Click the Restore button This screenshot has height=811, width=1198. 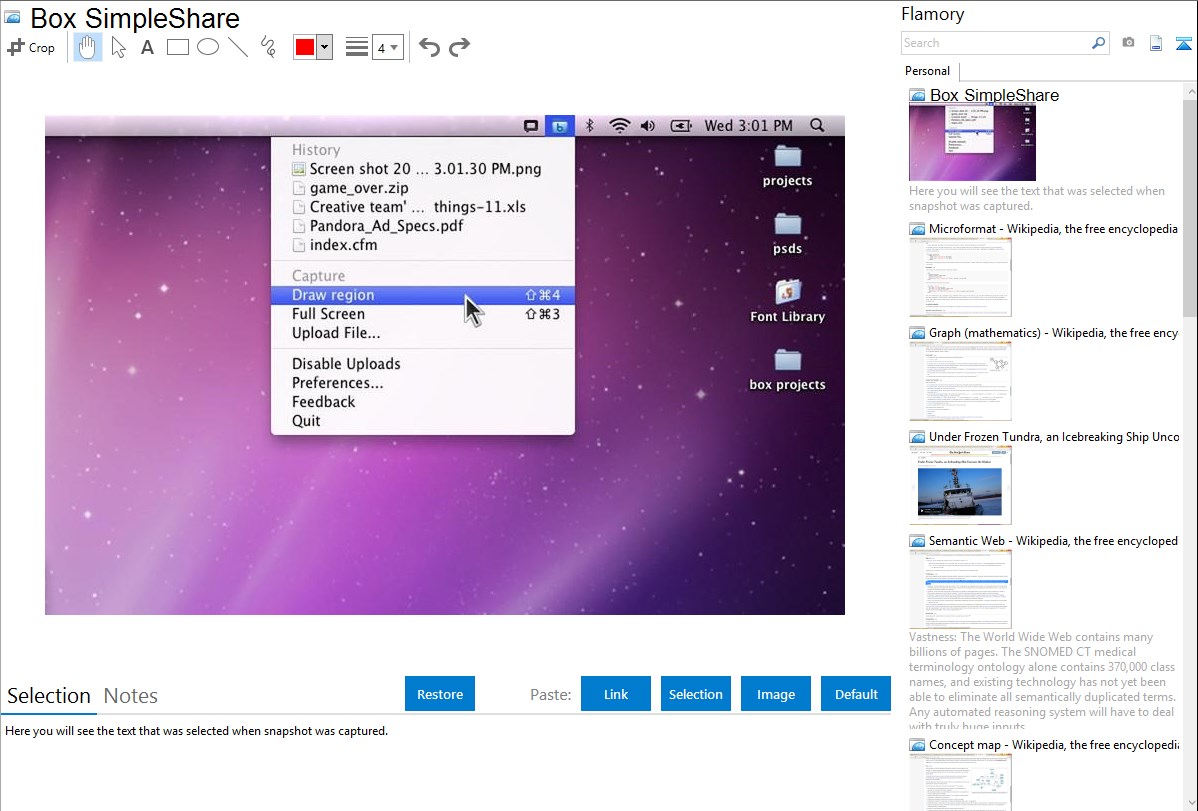[x=440, y=694]
